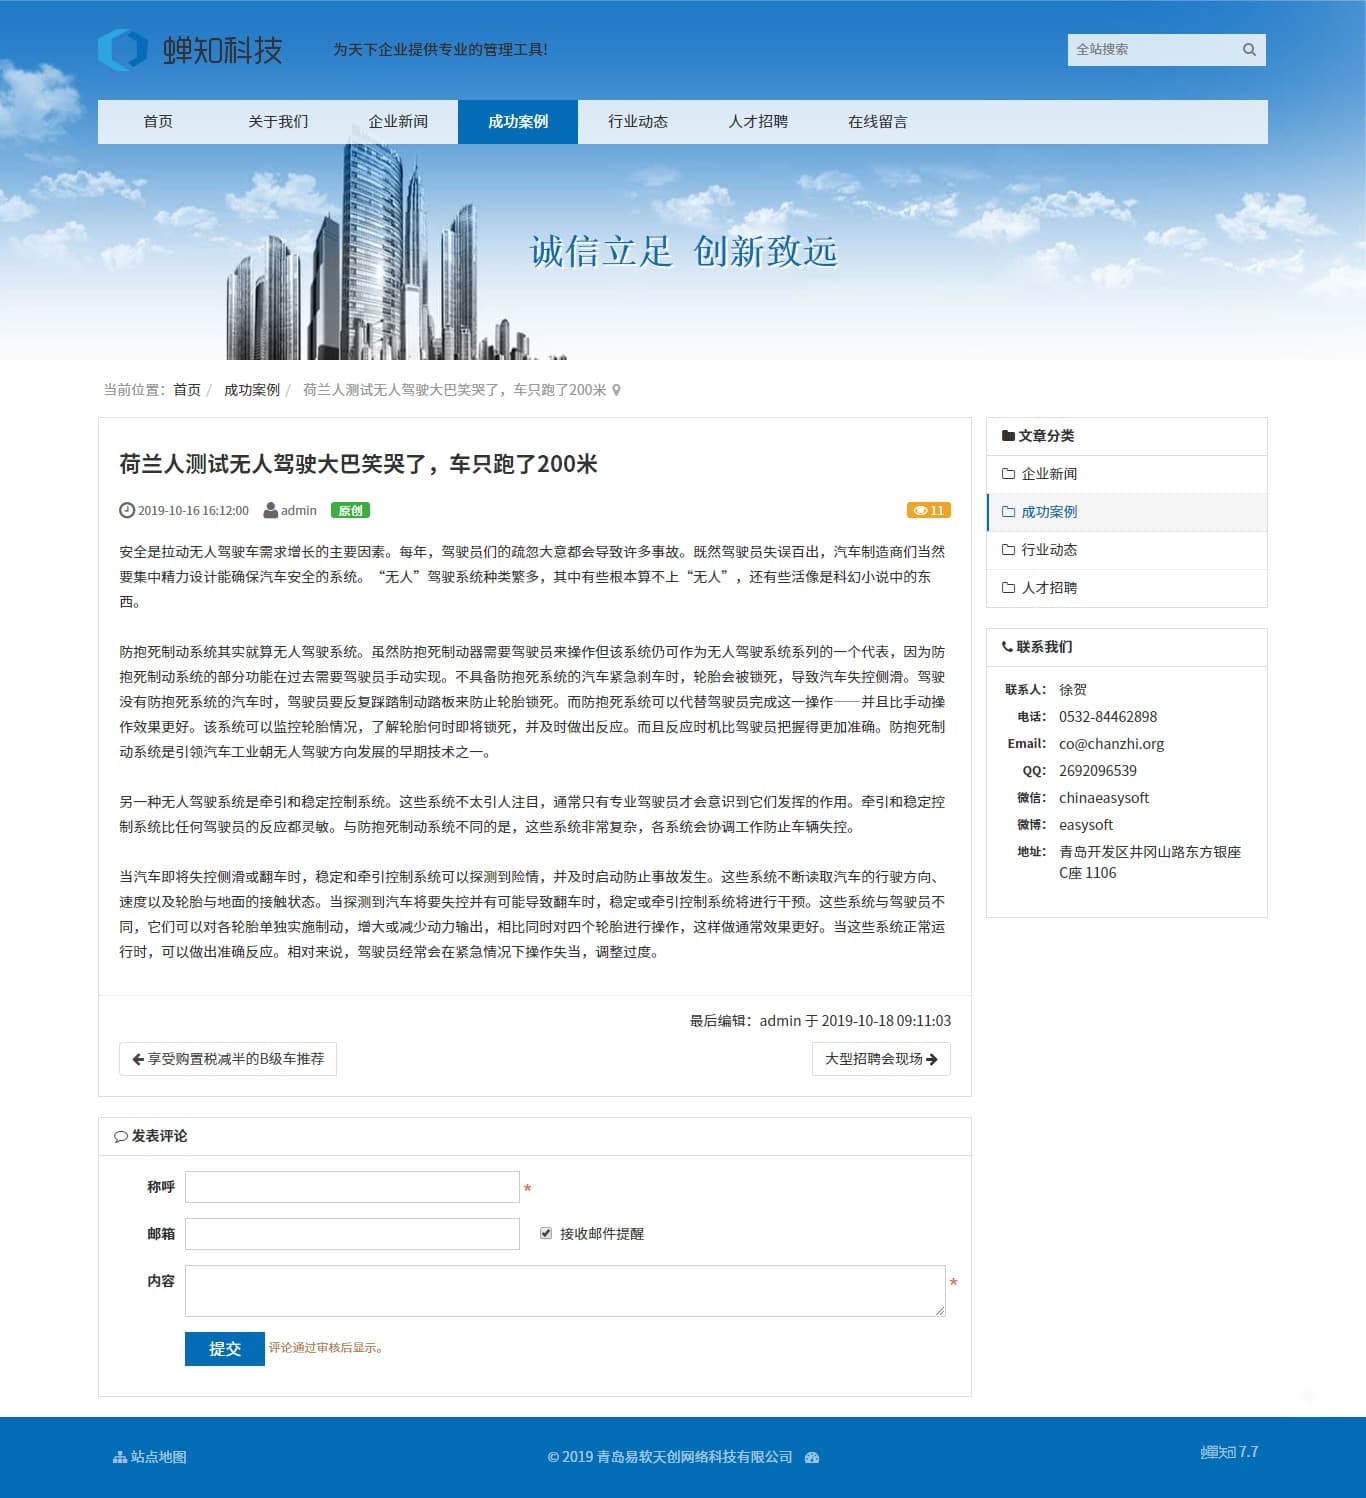
Task: Open 人才招聘 in the navigation bar
Action: coord(758,122)
